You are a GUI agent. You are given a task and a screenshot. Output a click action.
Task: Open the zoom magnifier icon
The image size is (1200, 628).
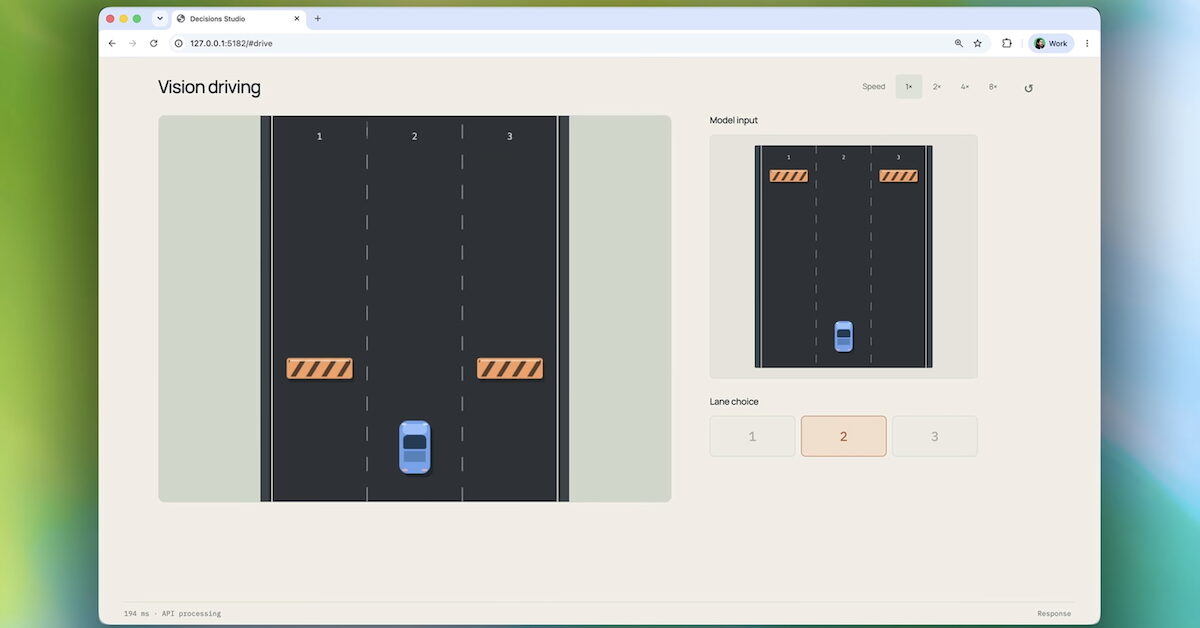[959, 43]
